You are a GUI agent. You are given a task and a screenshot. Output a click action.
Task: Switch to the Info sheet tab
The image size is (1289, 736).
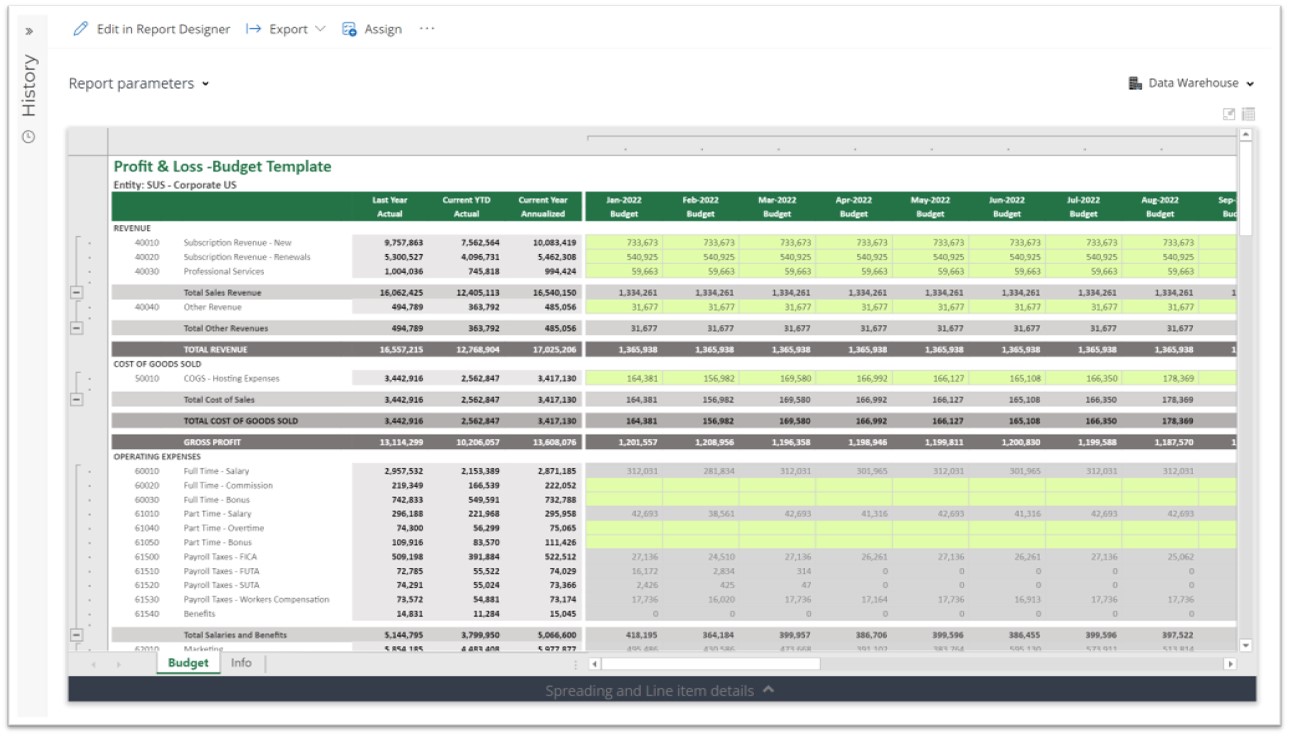tap(241, 663)
